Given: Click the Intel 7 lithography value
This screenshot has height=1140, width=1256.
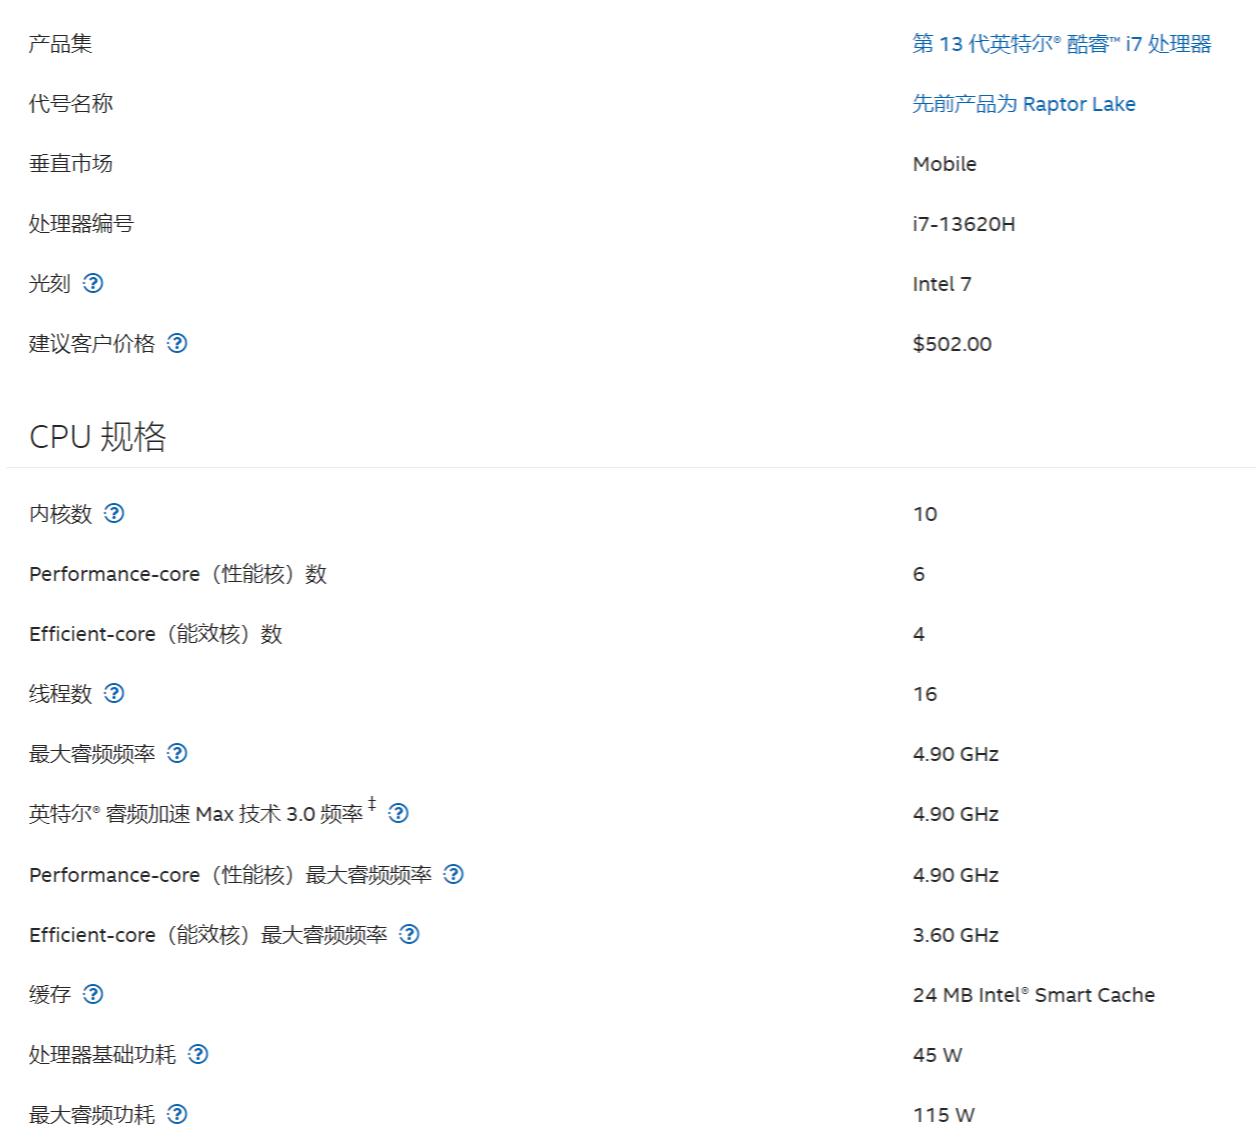Looking at the screenshot, I should [941, 284].
